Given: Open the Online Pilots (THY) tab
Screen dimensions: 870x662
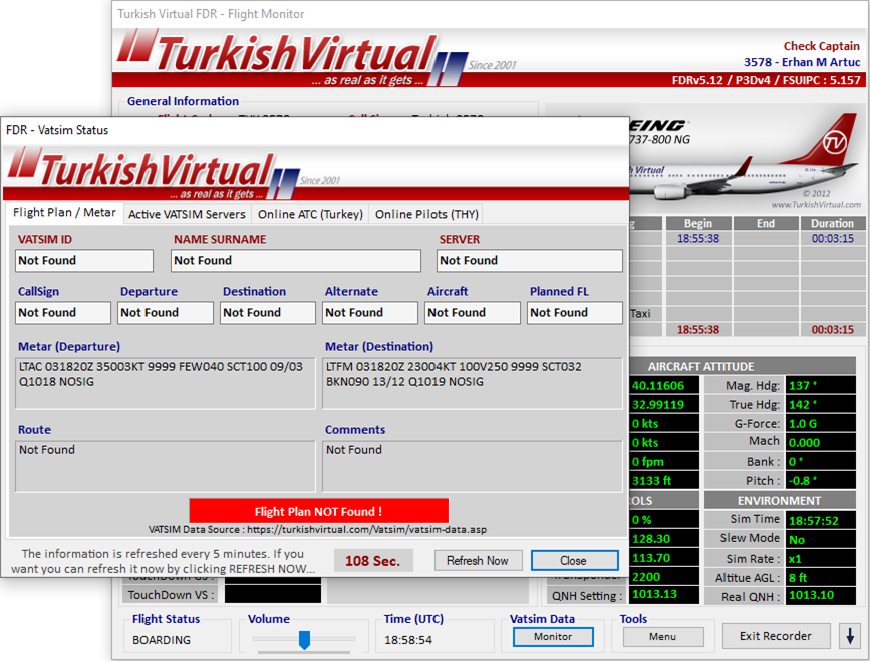Looking at the screenshot, I should coord(427,214).
